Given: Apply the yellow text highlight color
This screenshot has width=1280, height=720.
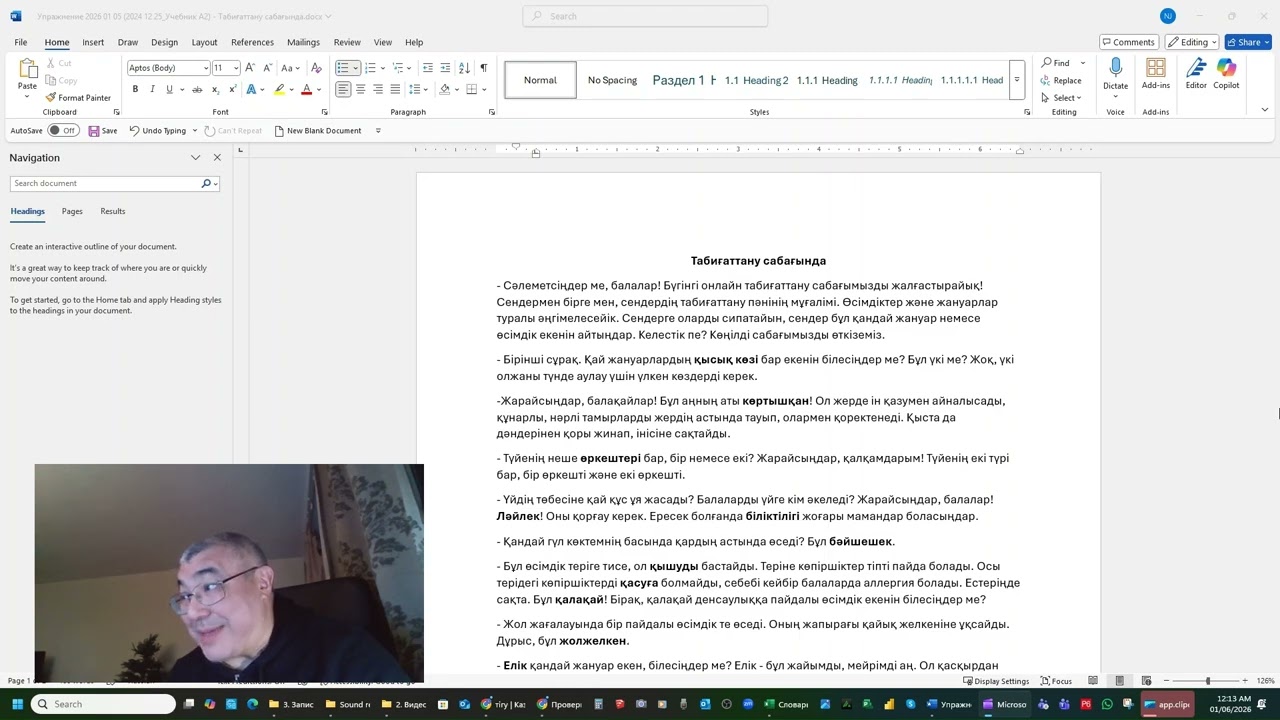Looking at the screenshot, I should click(279, 89).
